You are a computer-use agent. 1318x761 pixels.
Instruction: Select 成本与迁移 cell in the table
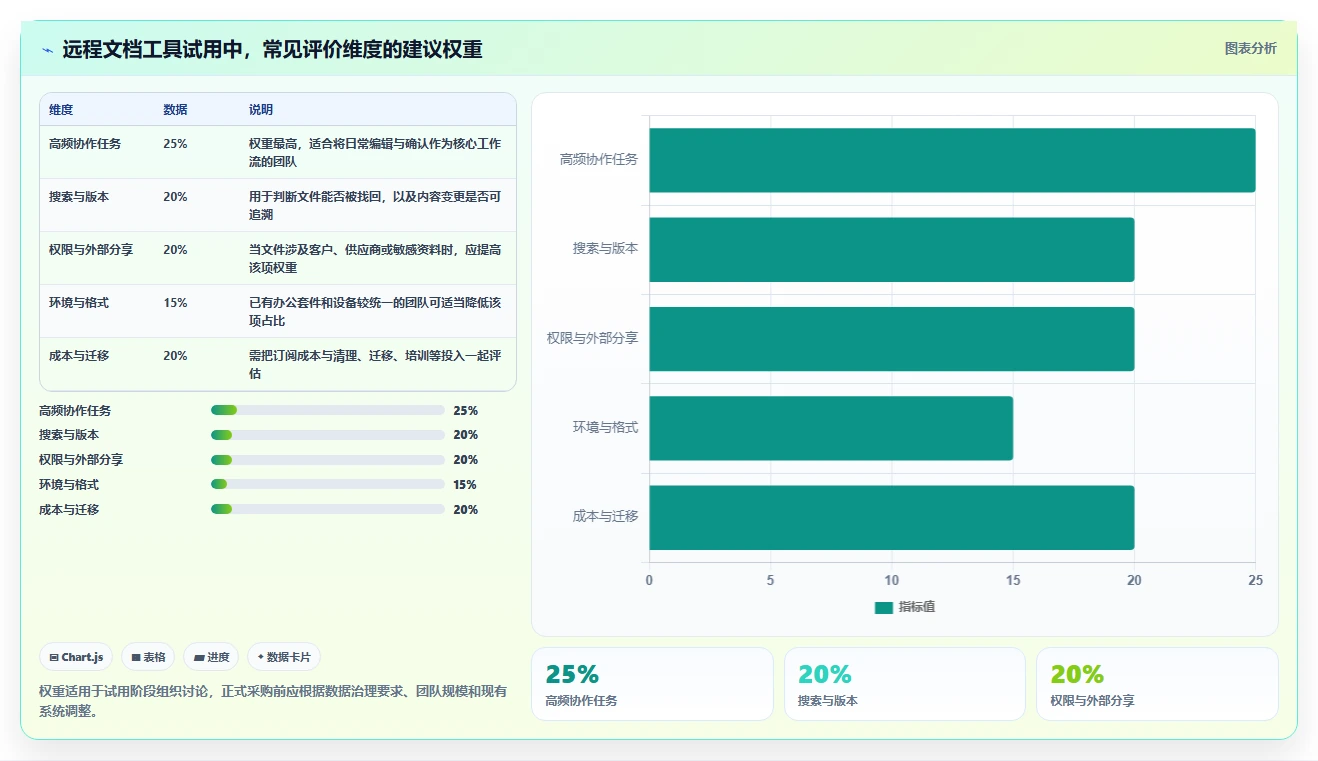[79, 356]
